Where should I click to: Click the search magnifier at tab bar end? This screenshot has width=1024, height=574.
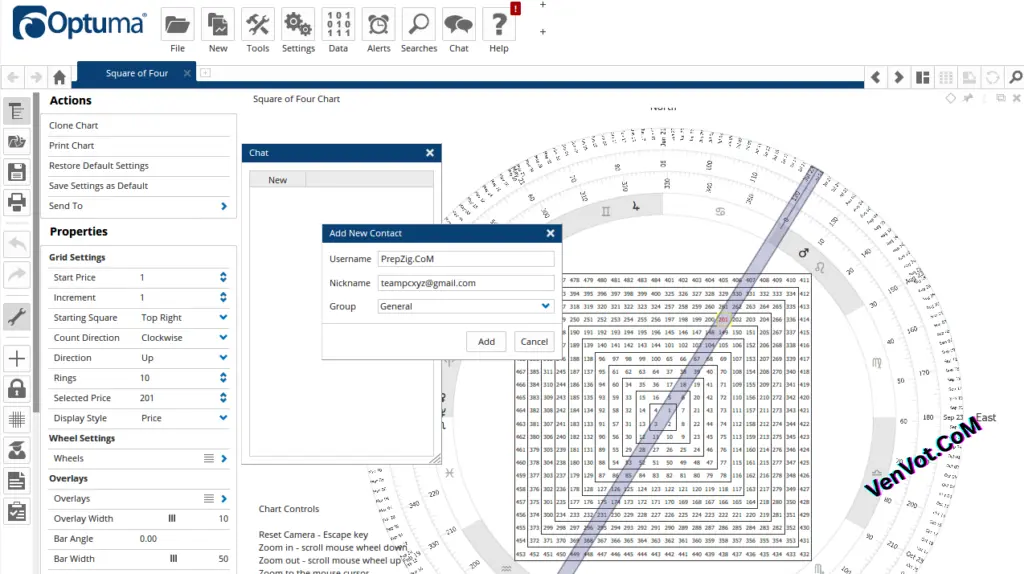tap(1016, 77)
